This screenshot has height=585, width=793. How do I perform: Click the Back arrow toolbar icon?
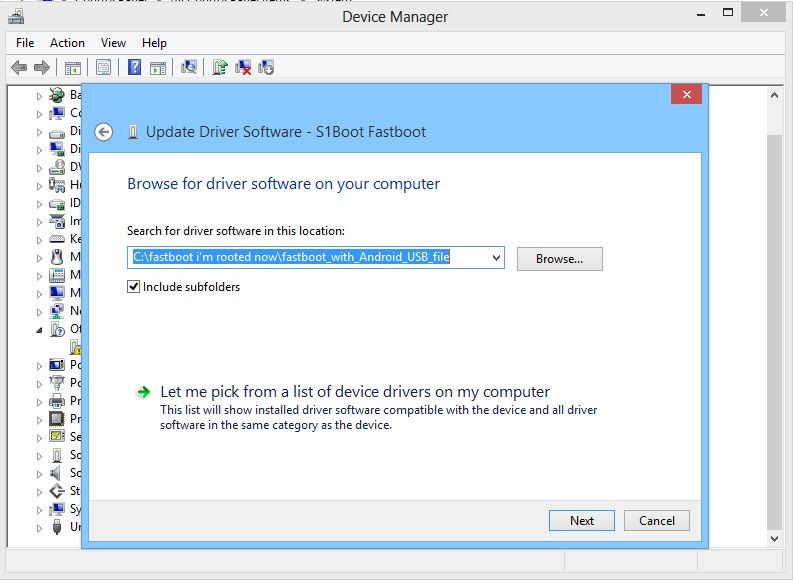(x=19, y=67)
